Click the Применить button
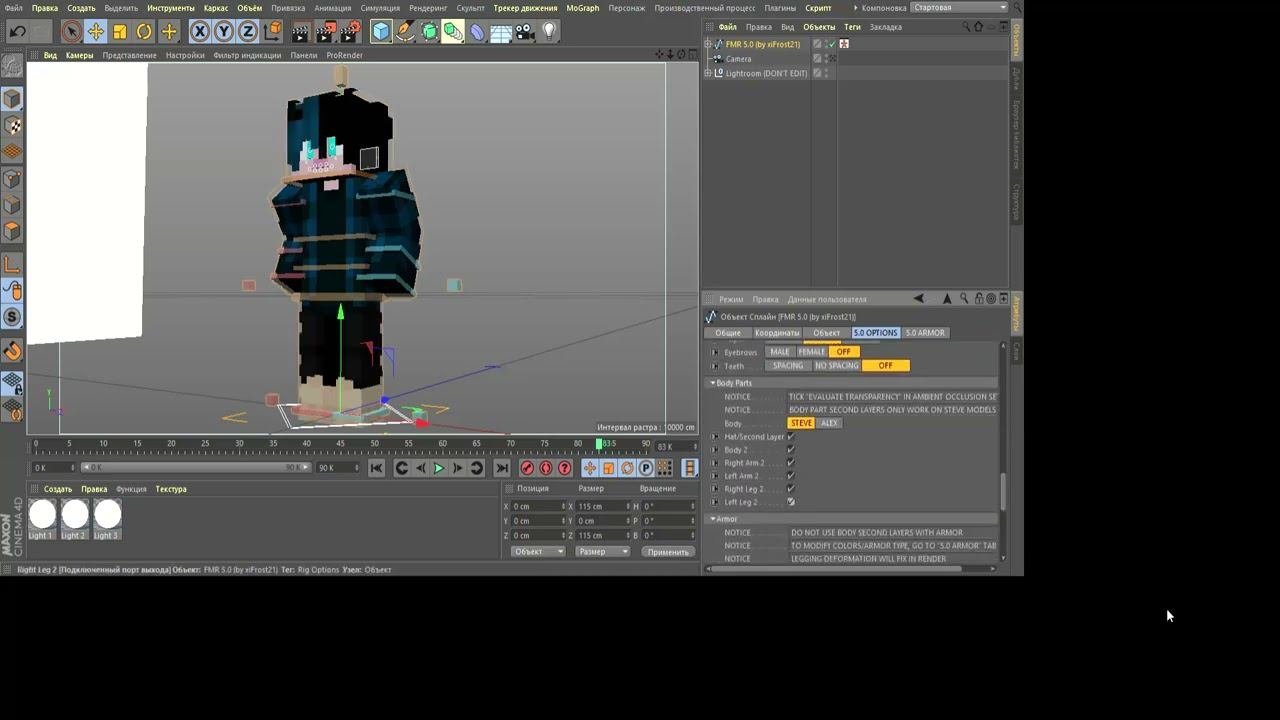Image resolution: width=1280 pixels, height=720 pixels. 667,552
